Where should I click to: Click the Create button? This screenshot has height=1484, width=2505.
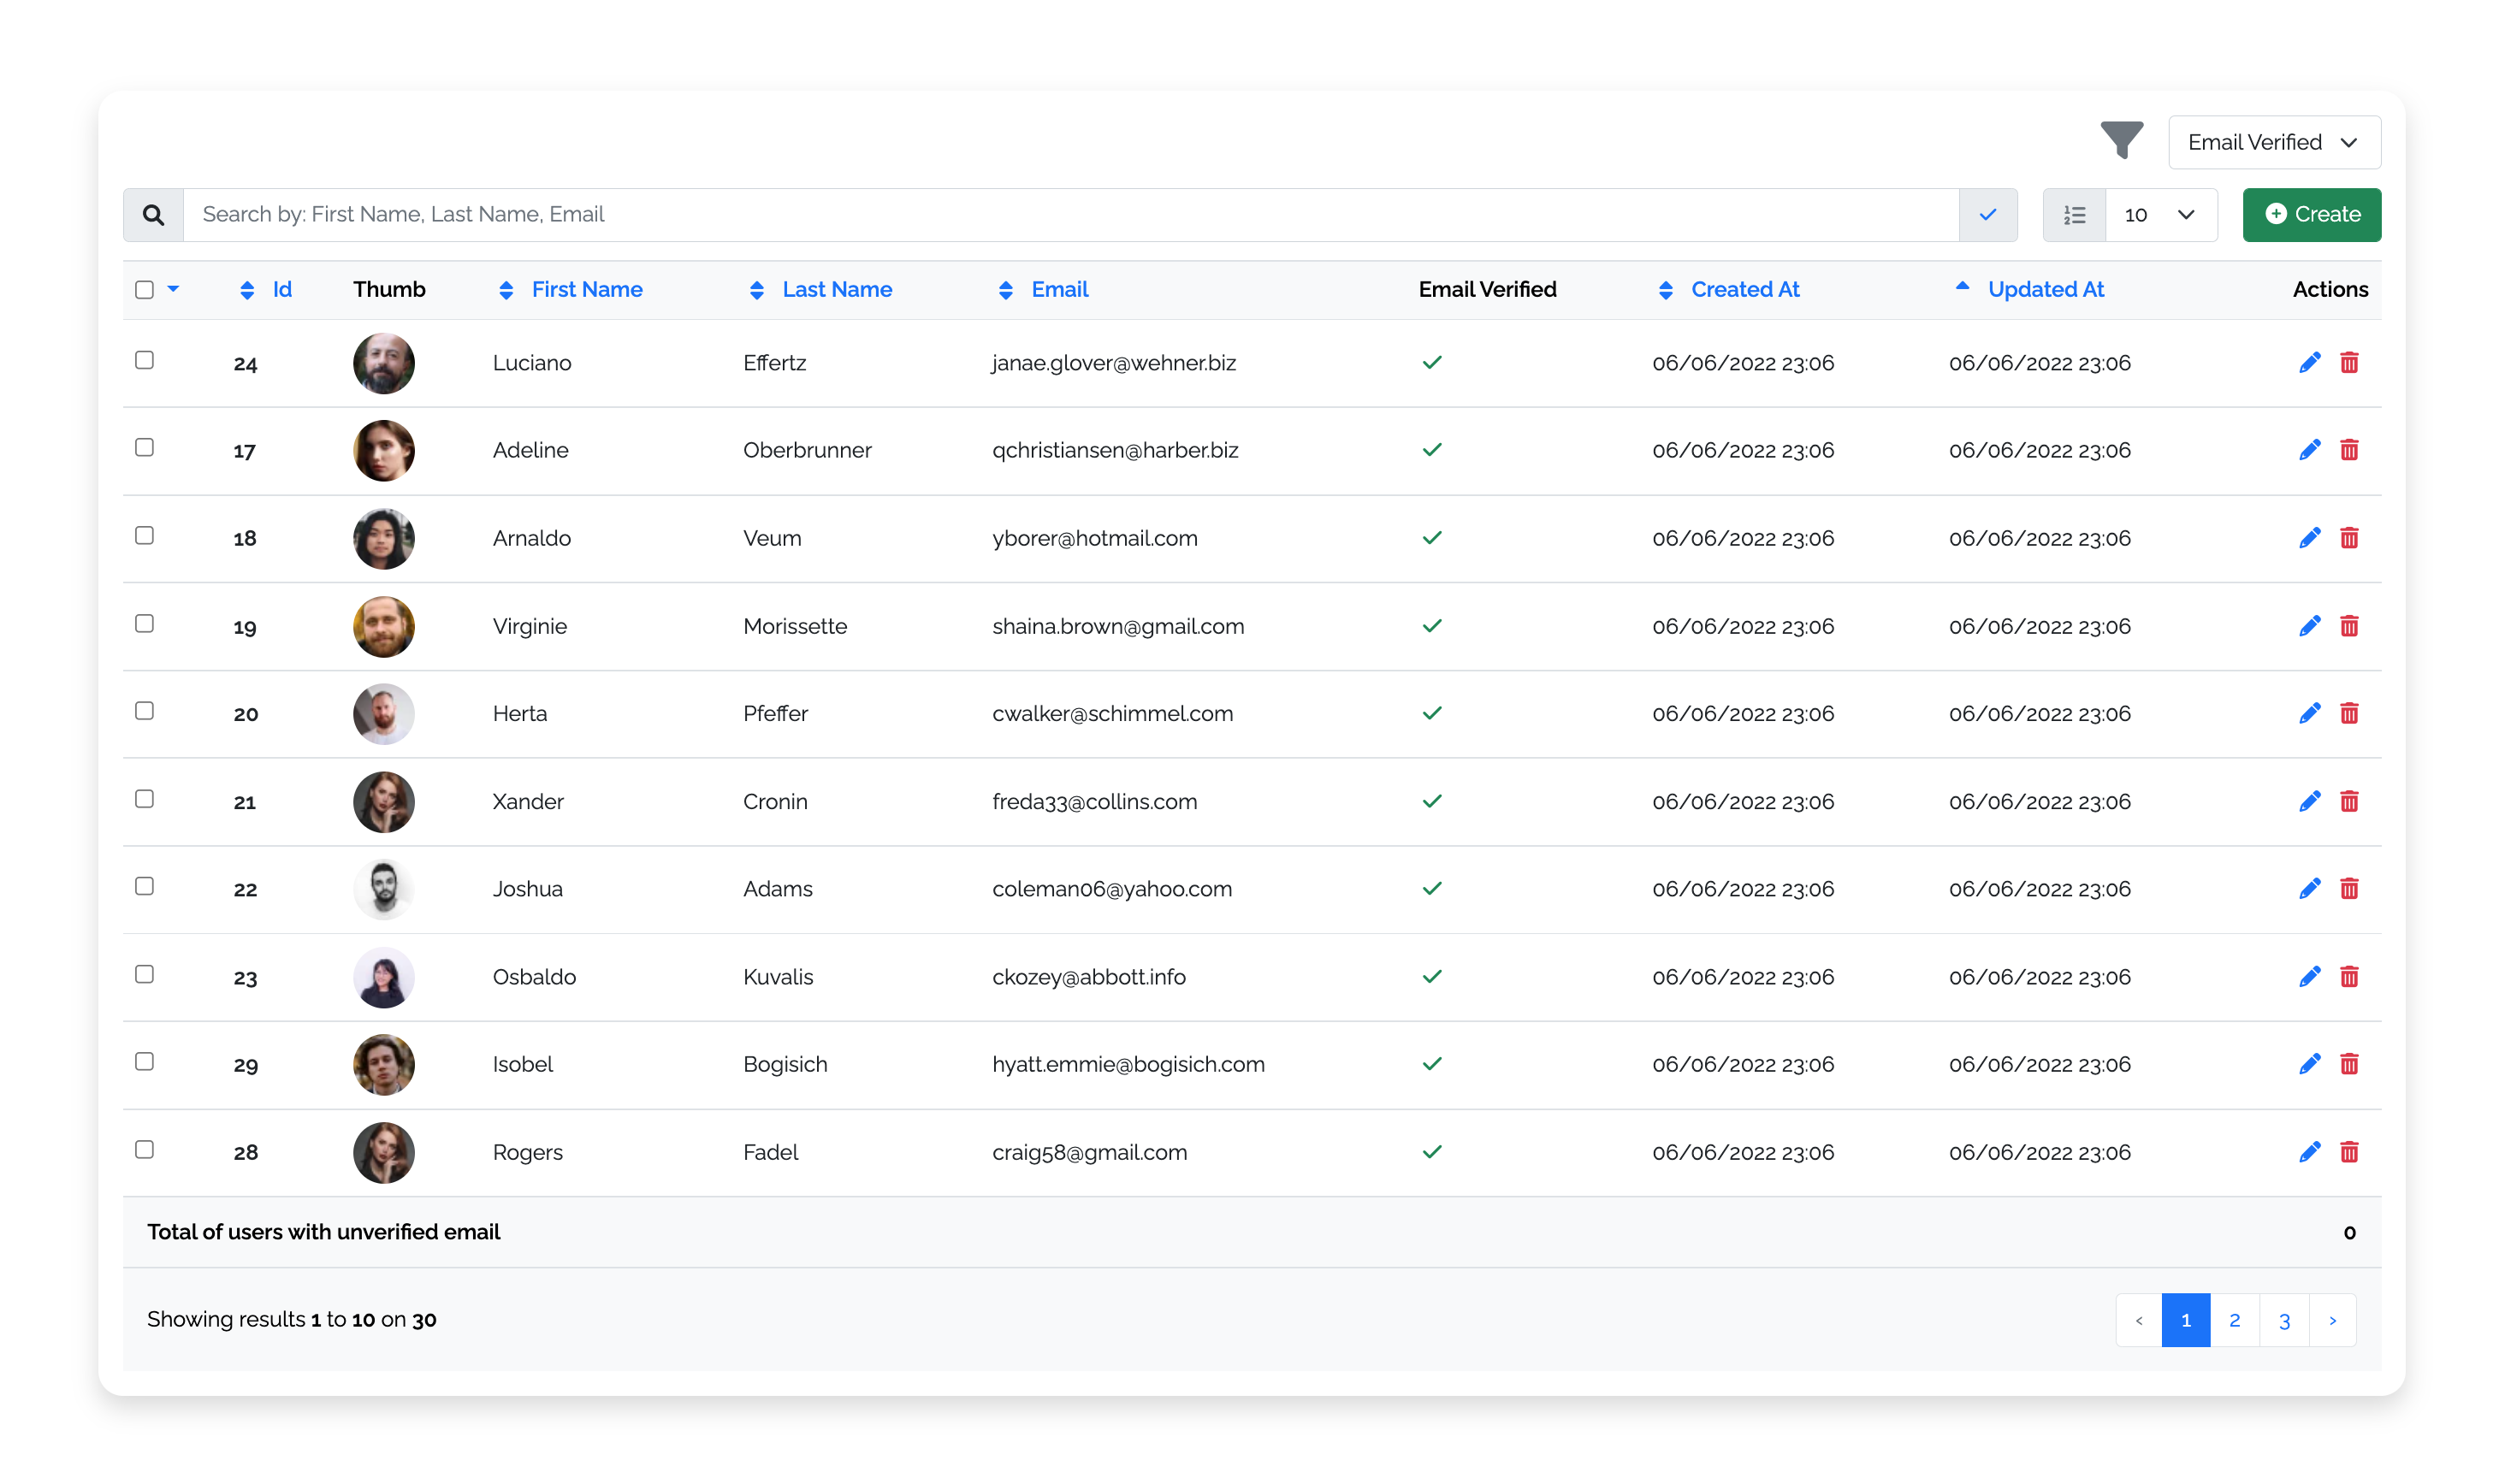tap(2311, 214)
